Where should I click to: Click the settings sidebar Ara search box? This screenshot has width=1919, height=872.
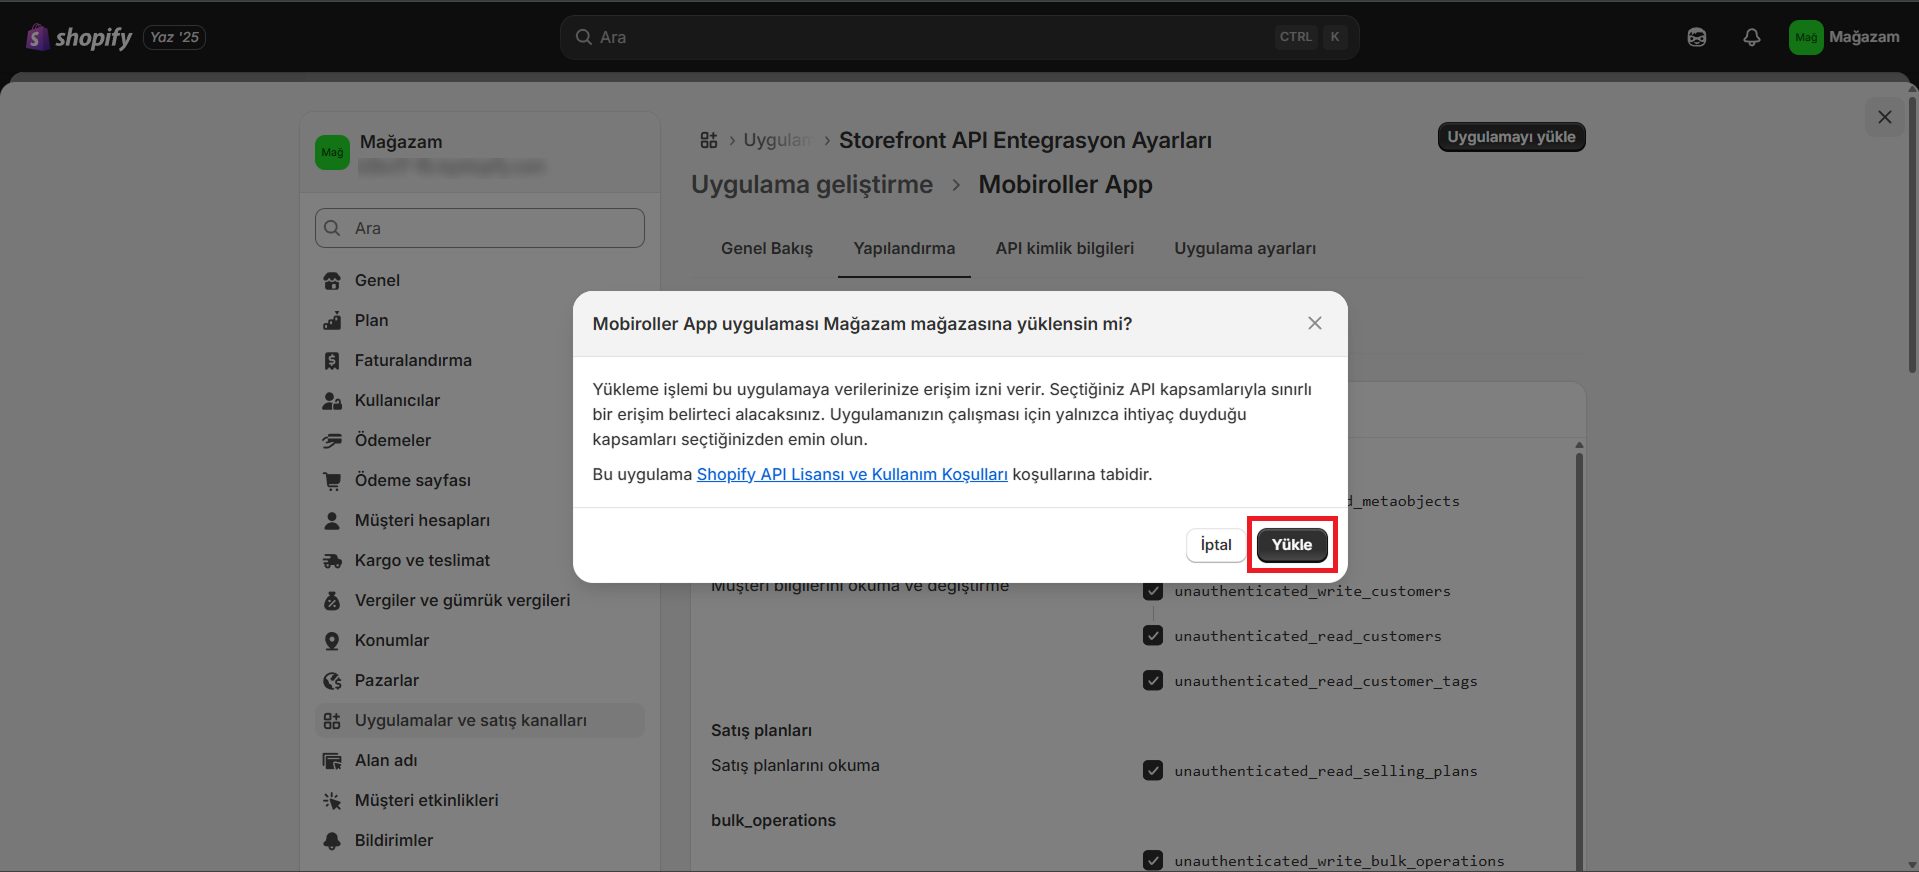tap(480, 228)
